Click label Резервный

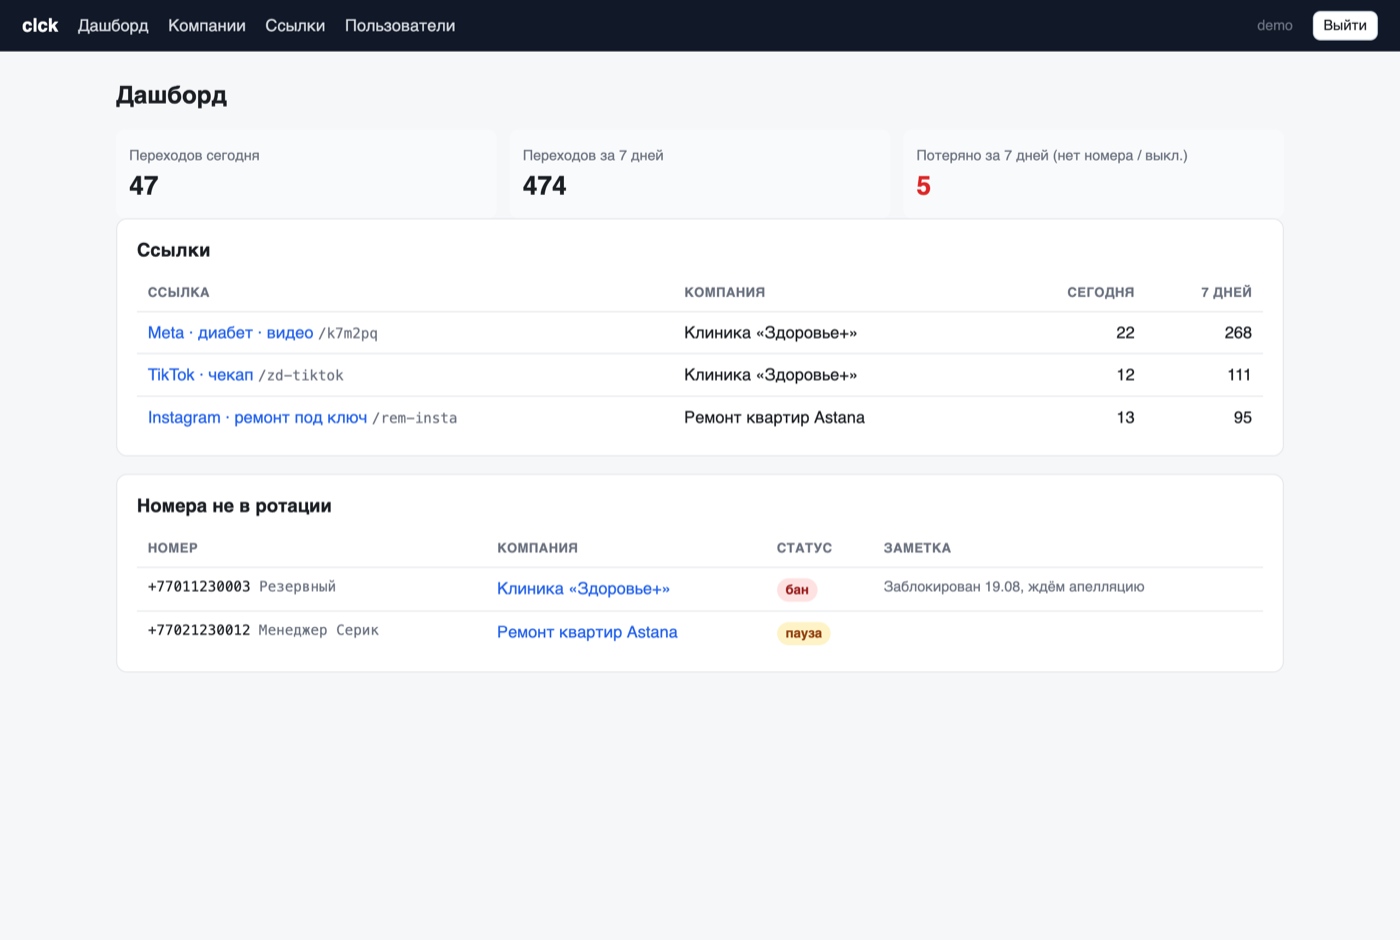point(298,587)
